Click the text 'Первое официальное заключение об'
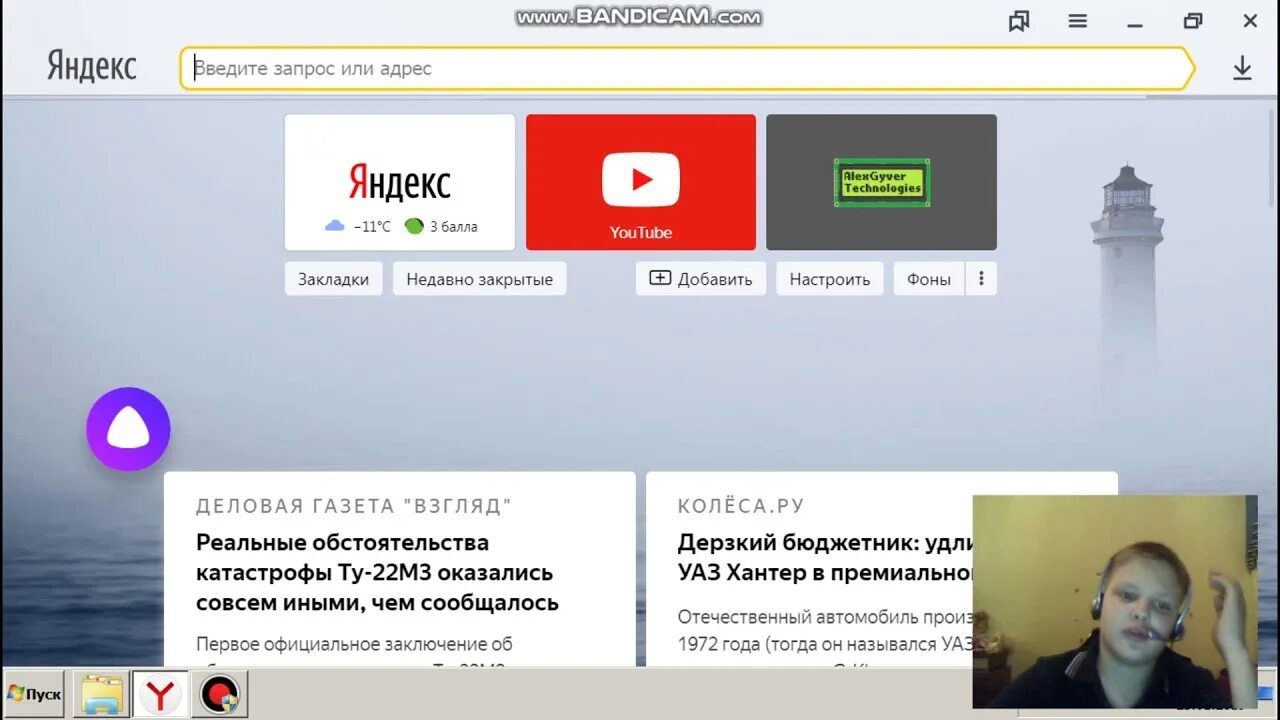This screenshot has height=720, width=1280. (354, 644)
